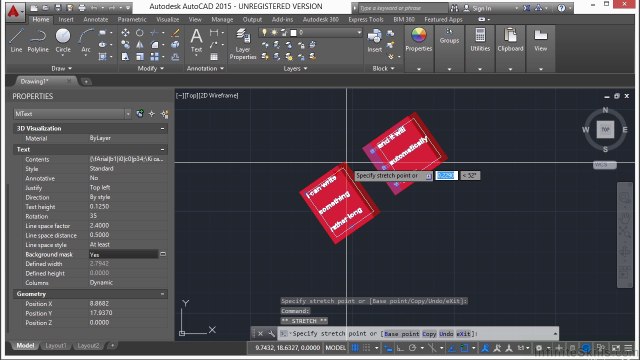Screen dimensions: 640x360
Task: Click the layer color swatch
Action: click(x=293, y=32)
